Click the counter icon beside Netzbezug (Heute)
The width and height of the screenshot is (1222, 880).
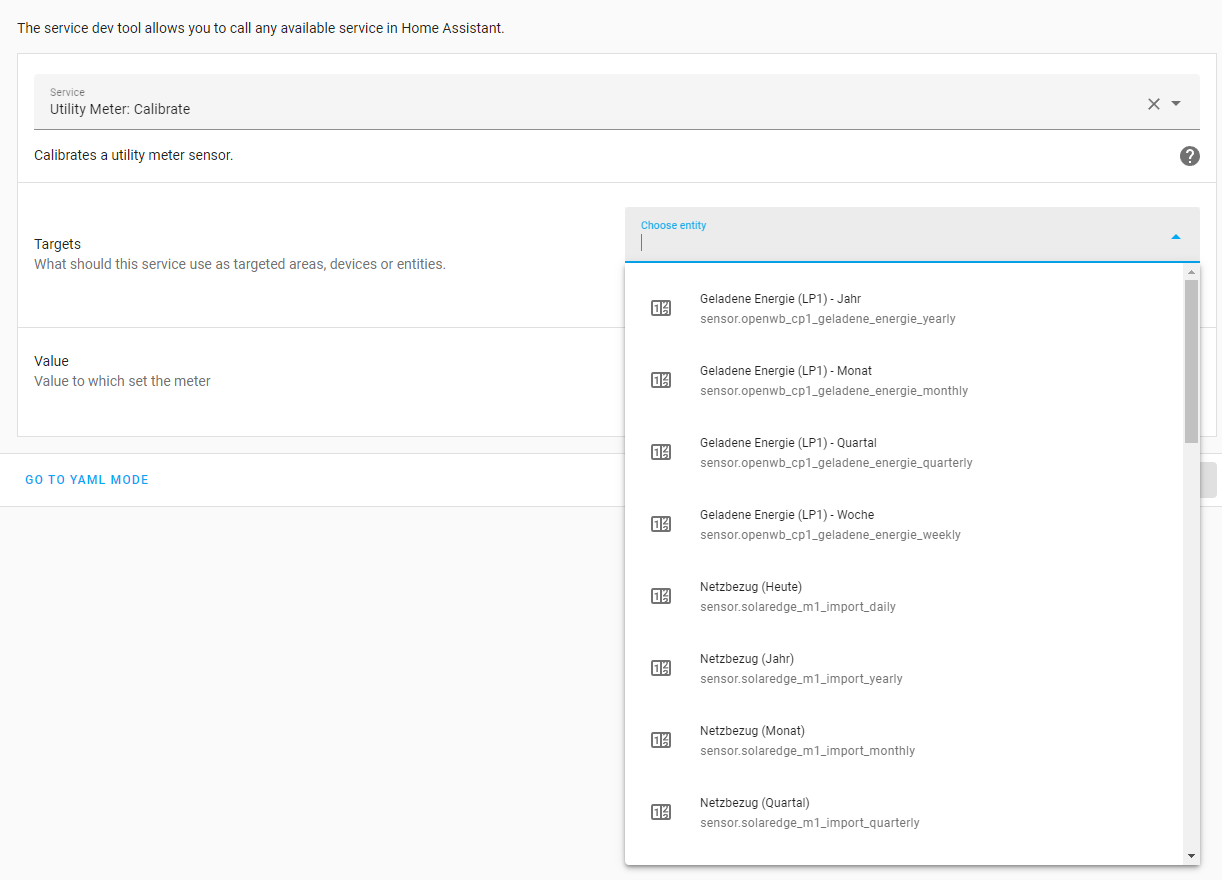[661, 595]
